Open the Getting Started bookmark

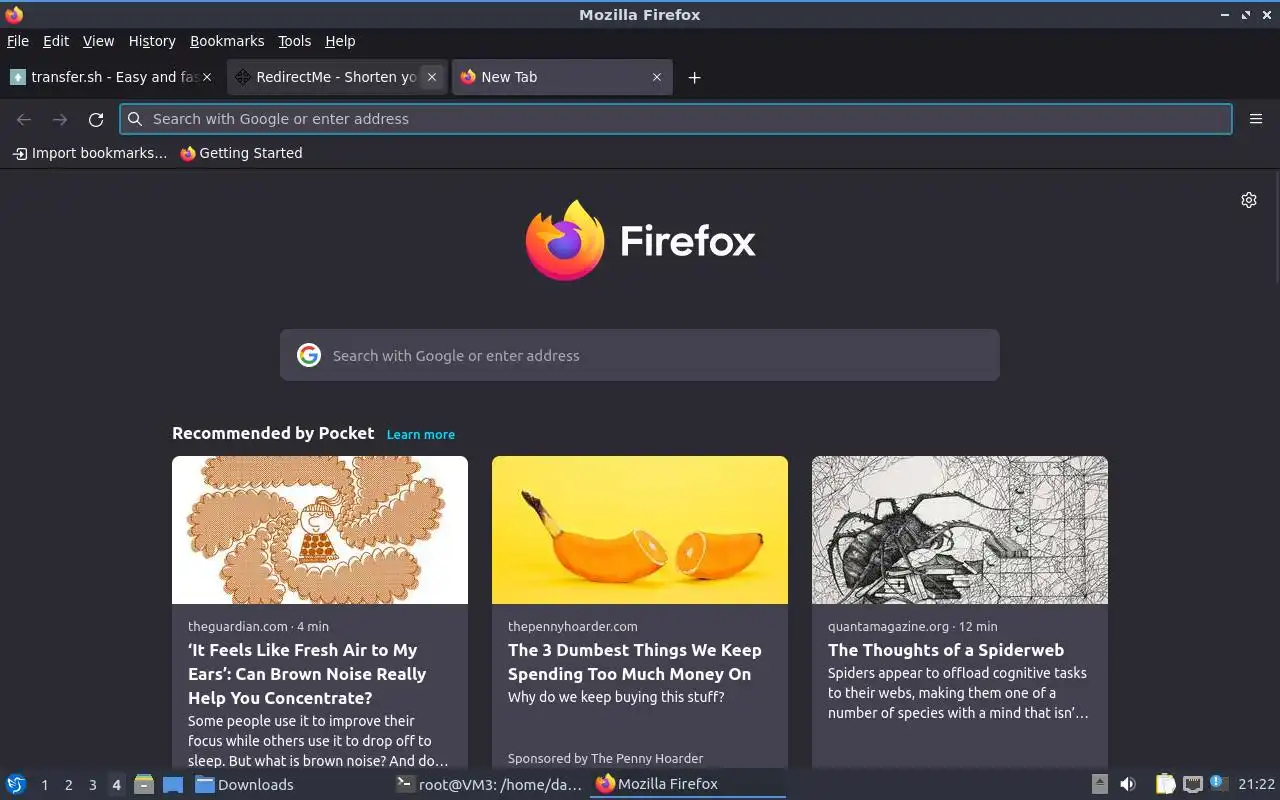pos(241,153)
